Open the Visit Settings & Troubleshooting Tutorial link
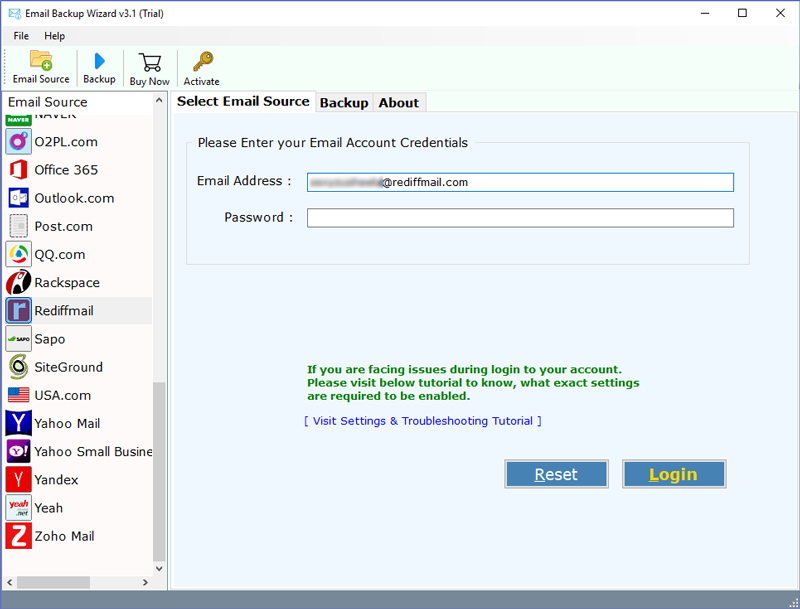Viewport: 800px width, 609px height. 423,421
